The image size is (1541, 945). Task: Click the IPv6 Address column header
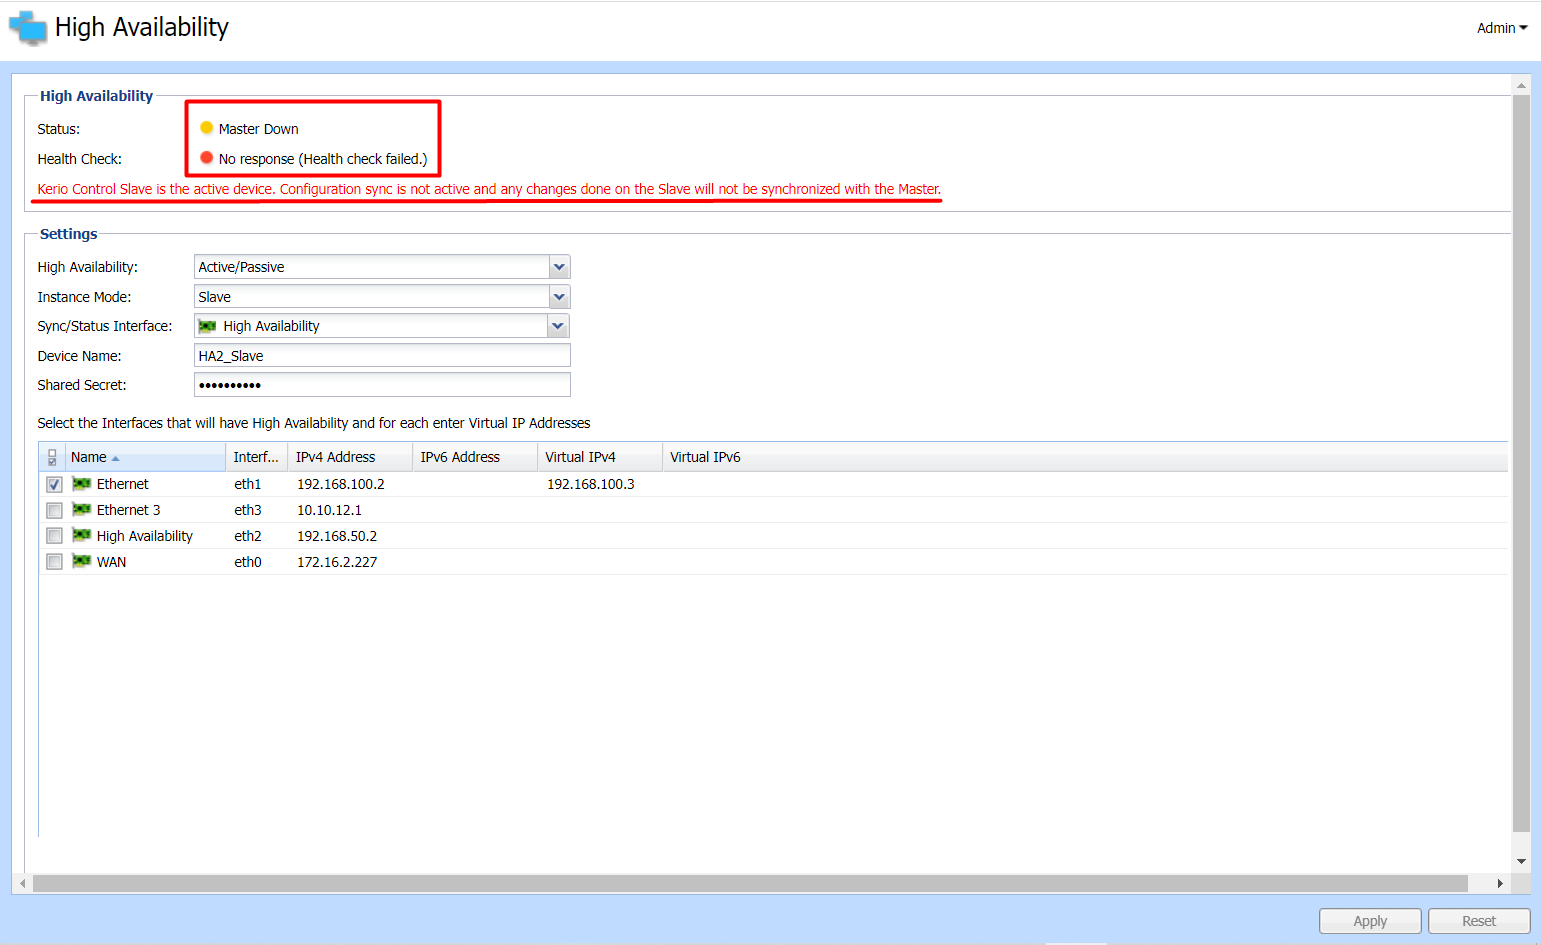[474, 457]
